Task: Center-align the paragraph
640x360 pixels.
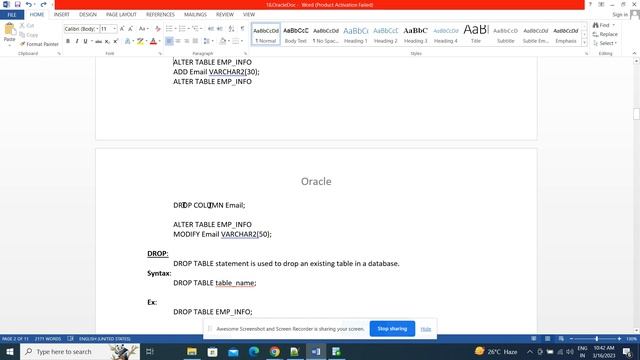Action: pos(178,41)
